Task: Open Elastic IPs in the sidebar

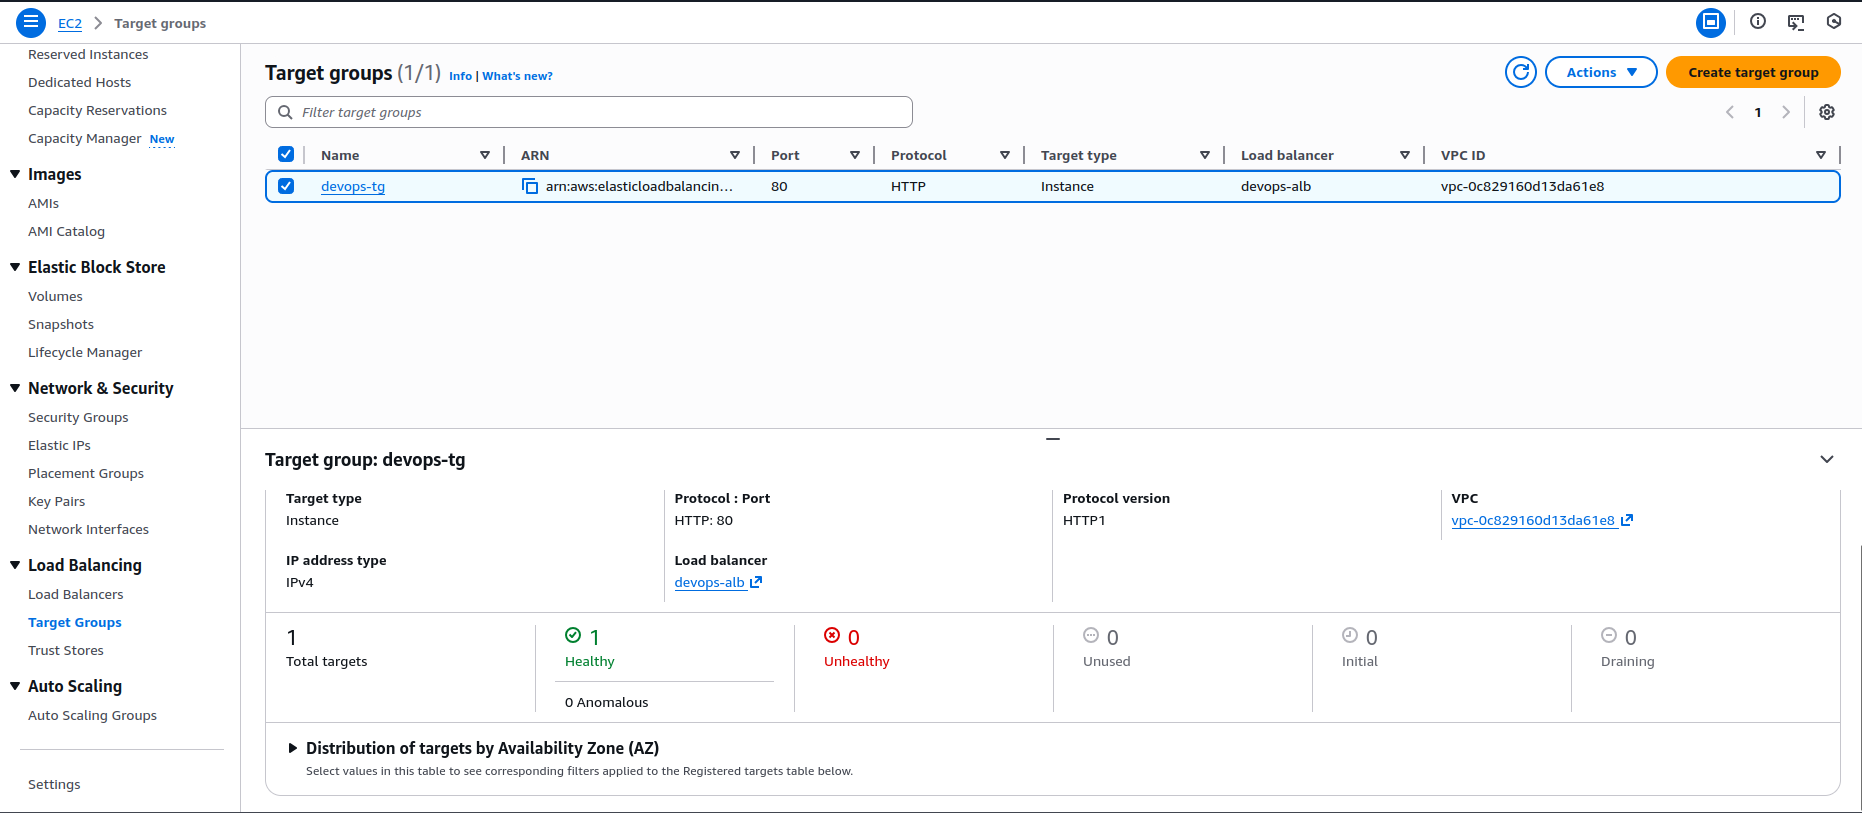Action: point(59,445)
